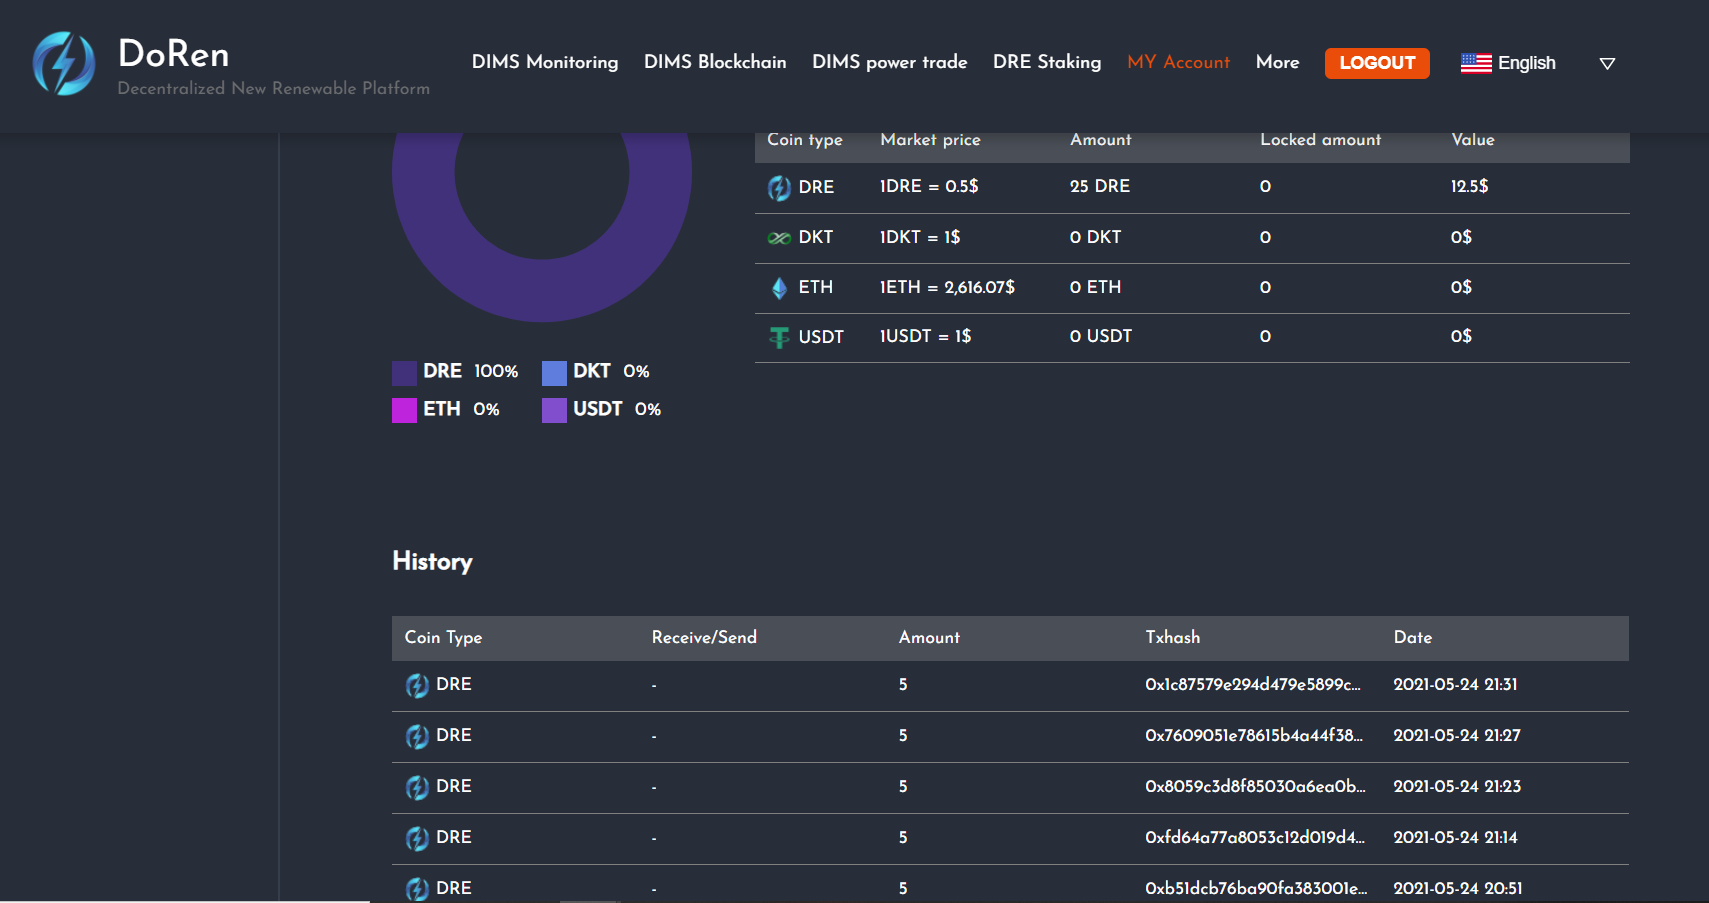Click the ETH diamond coin icon
This screenshot has width=1709, height=903.
[779, 288]
